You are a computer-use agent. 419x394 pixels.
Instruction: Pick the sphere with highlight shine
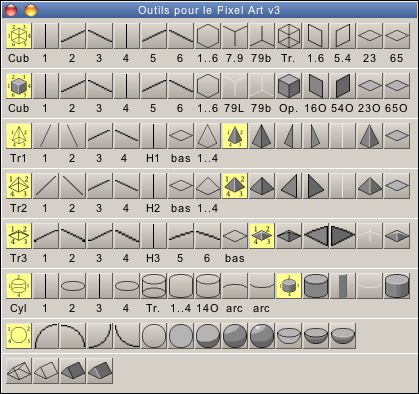(262, 336)
